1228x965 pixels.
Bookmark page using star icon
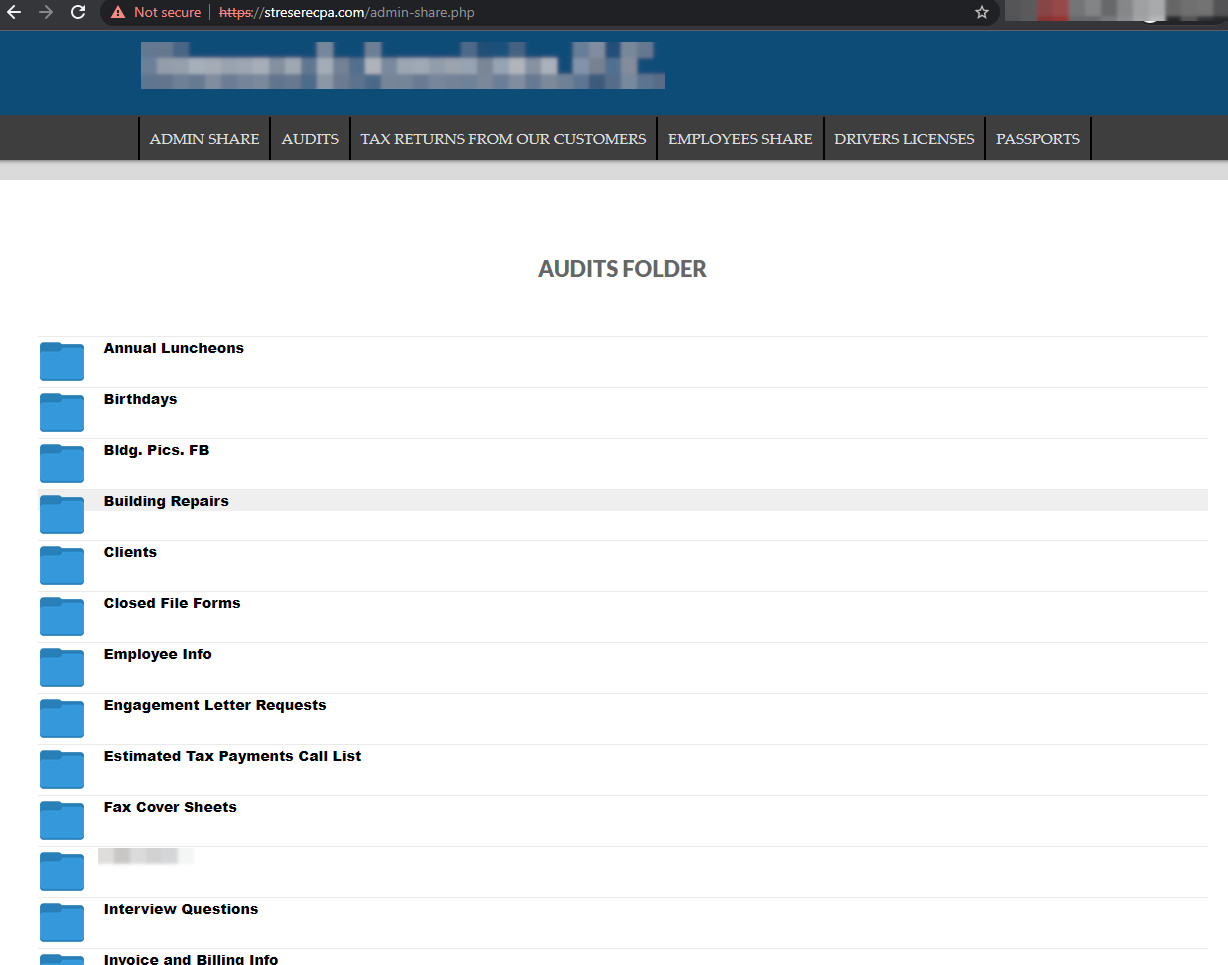coord(981,13)
